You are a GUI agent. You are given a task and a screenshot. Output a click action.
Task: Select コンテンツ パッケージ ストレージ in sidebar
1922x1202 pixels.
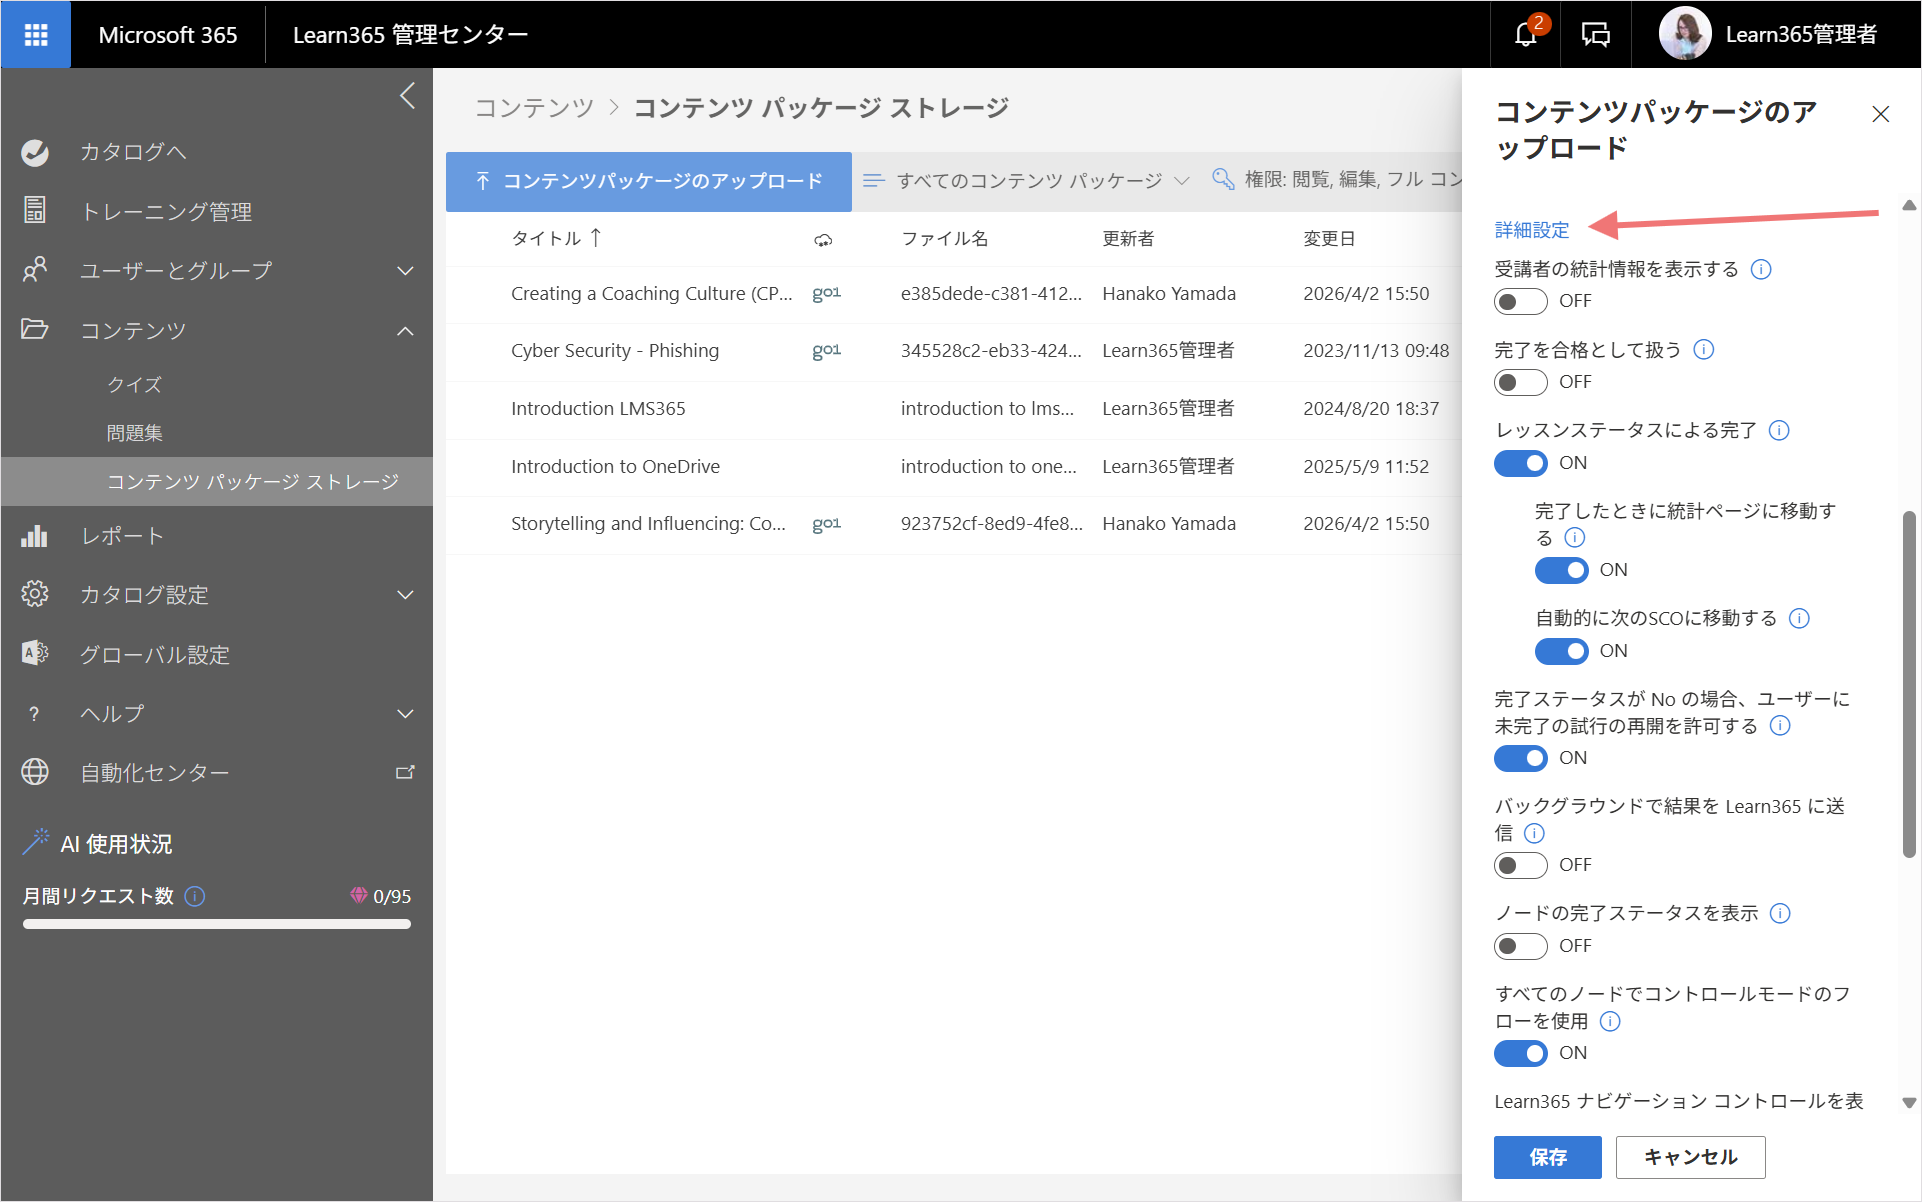(217, 482)
